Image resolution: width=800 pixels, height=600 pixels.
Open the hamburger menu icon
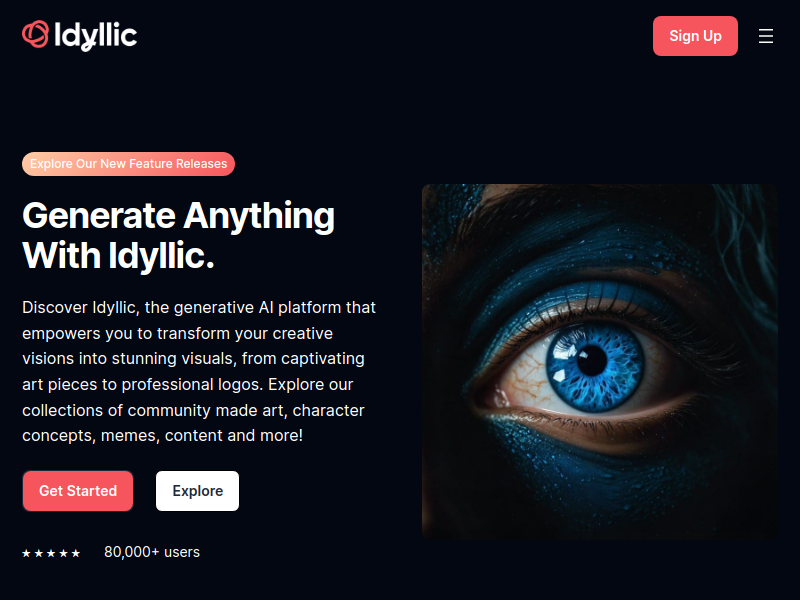tap(766, 36)
